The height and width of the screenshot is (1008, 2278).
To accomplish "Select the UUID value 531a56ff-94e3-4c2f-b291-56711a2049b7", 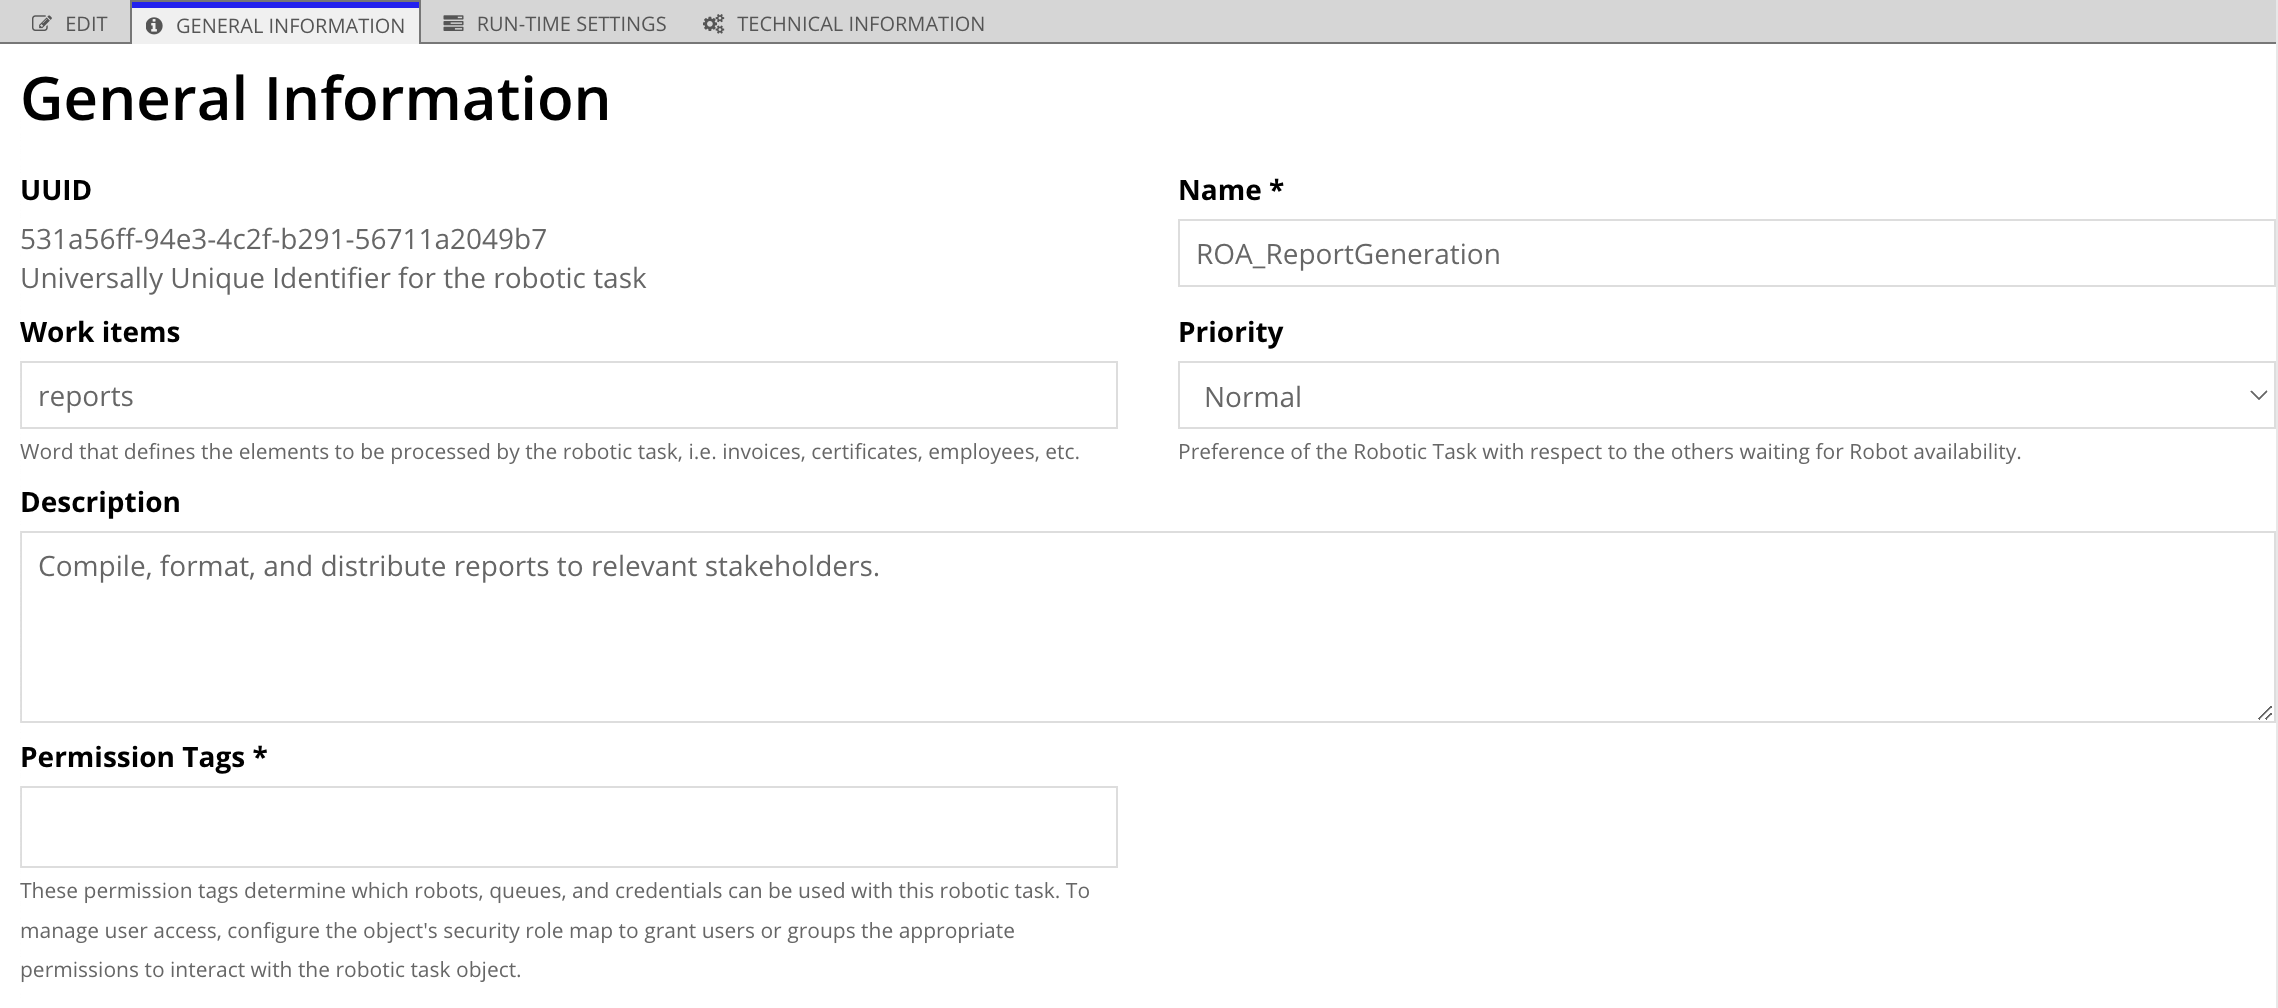I will pos(283,239).
